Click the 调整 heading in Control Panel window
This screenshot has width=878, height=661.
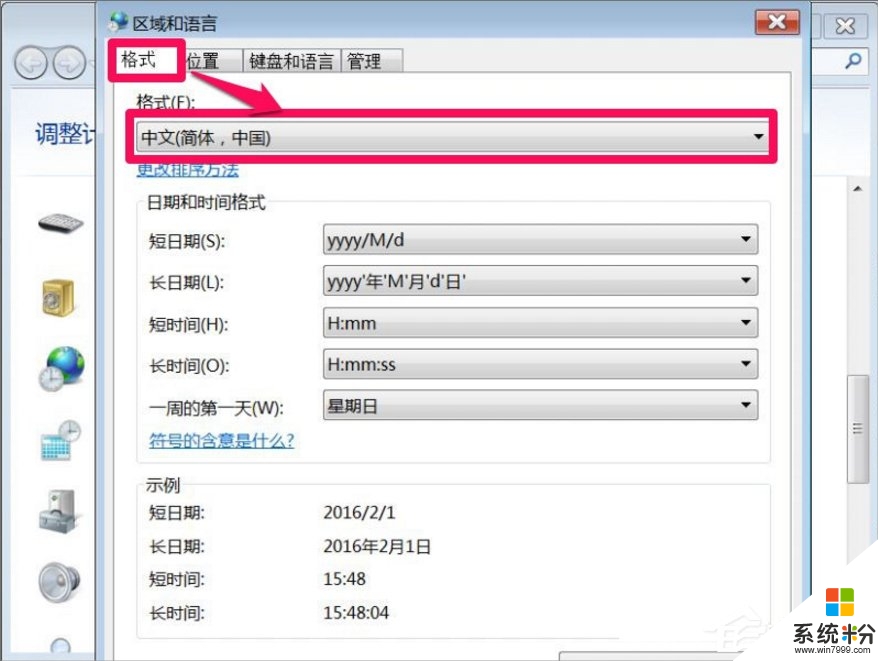coord(65,134)
